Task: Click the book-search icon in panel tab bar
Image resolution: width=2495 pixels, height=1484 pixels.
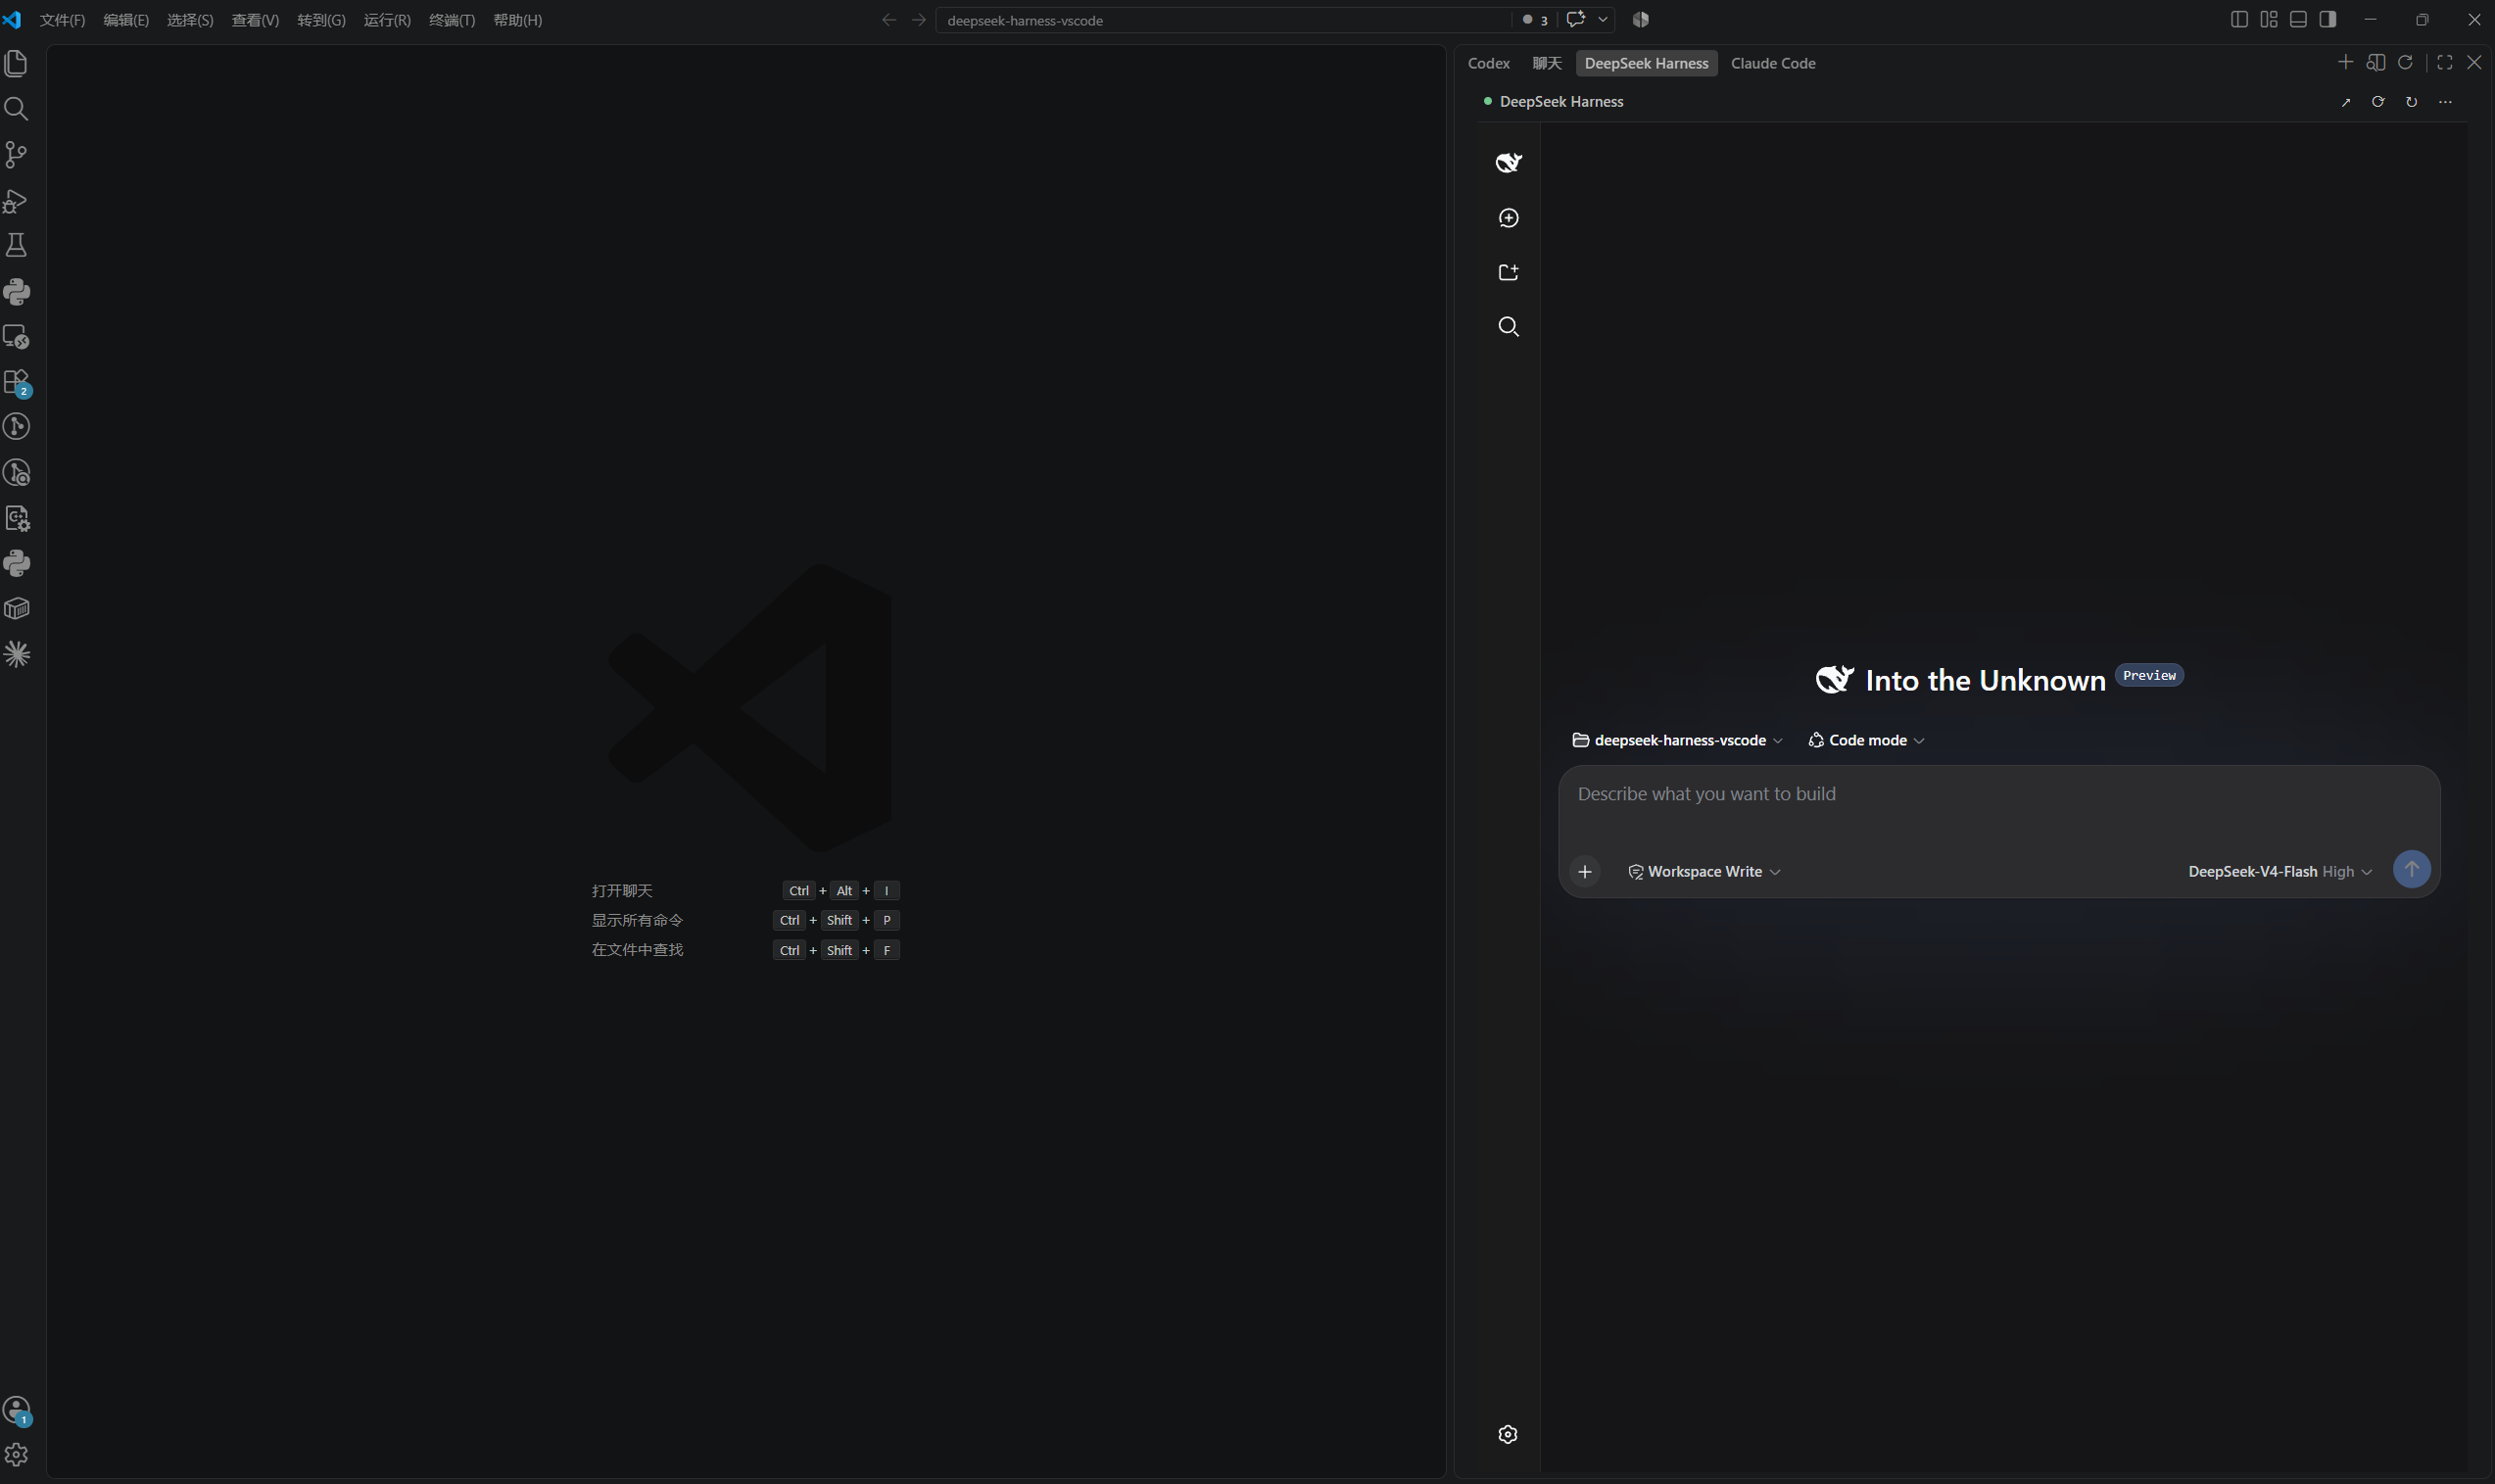Action: pos(2376,62)
